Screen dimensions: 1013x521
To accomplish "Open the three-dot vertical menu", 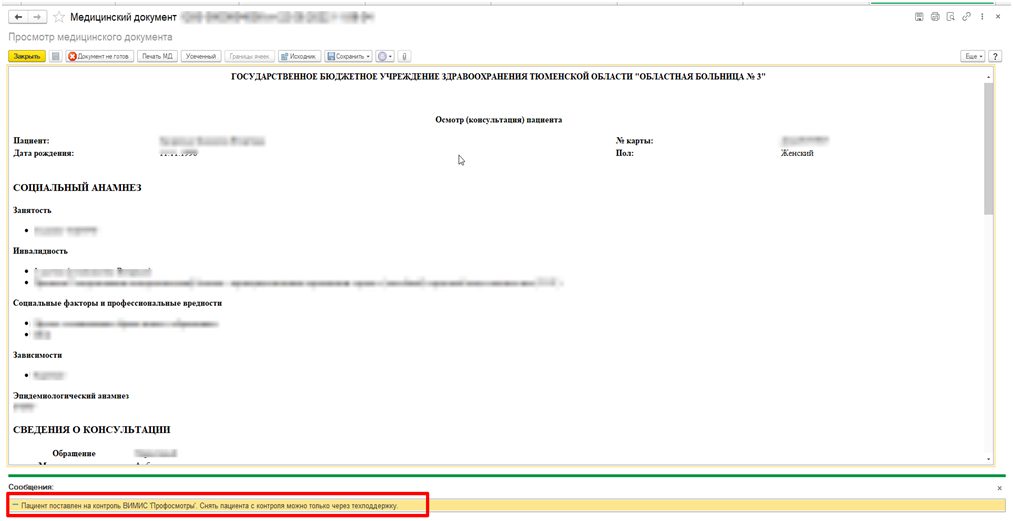I will [x=980, y=17].
